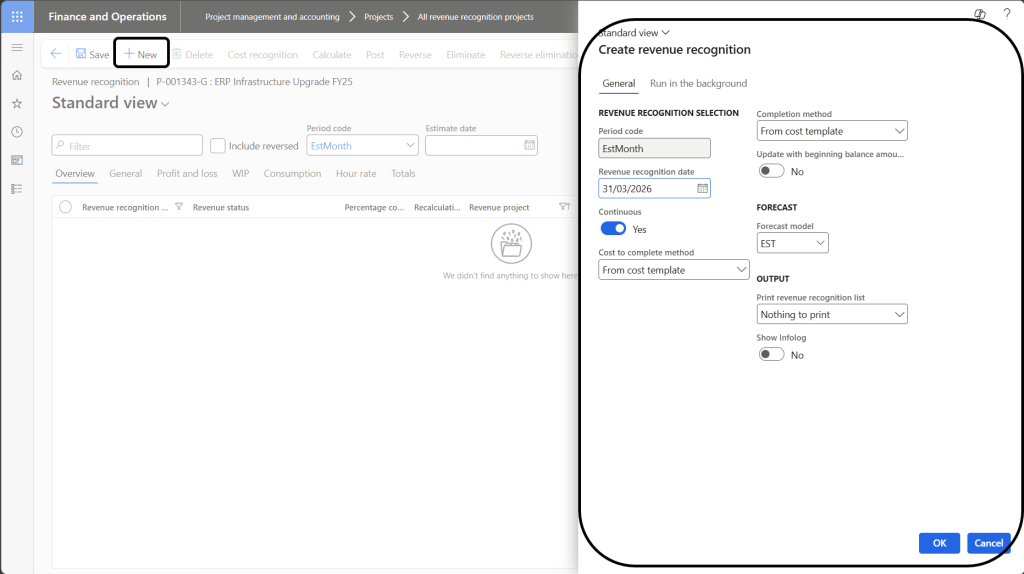Expand the Forecast model dropdown

click(x=792, y=243)
